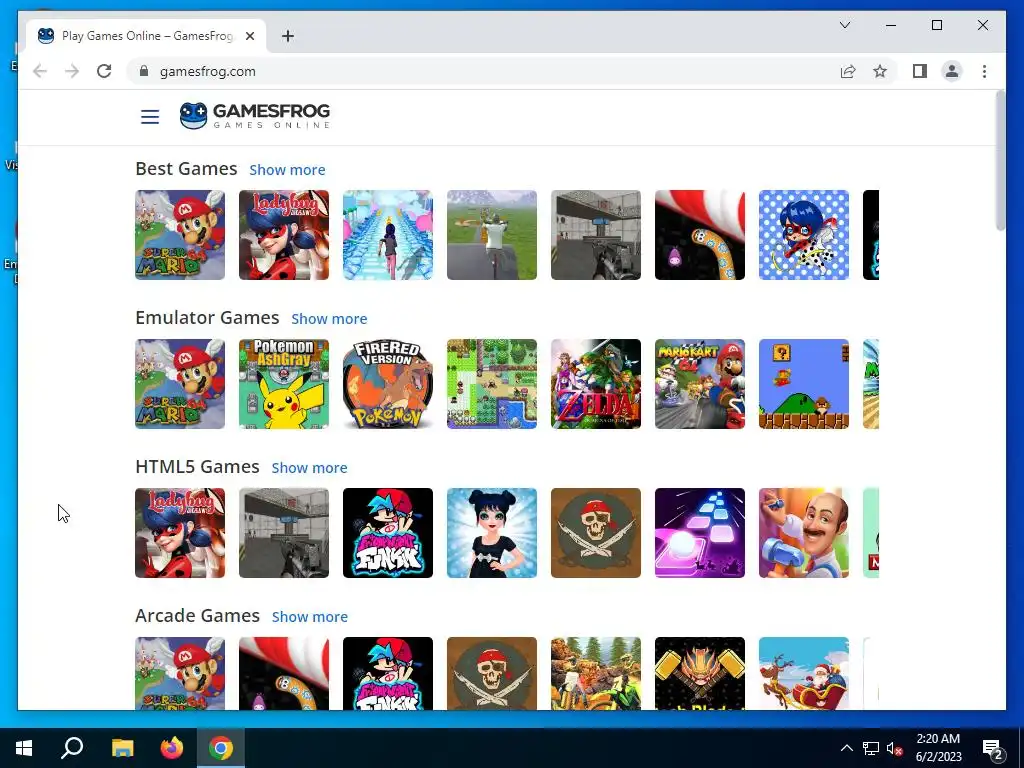Open the Chrome profile avatar
The image size is (1024, 768).
coord(952,71)
